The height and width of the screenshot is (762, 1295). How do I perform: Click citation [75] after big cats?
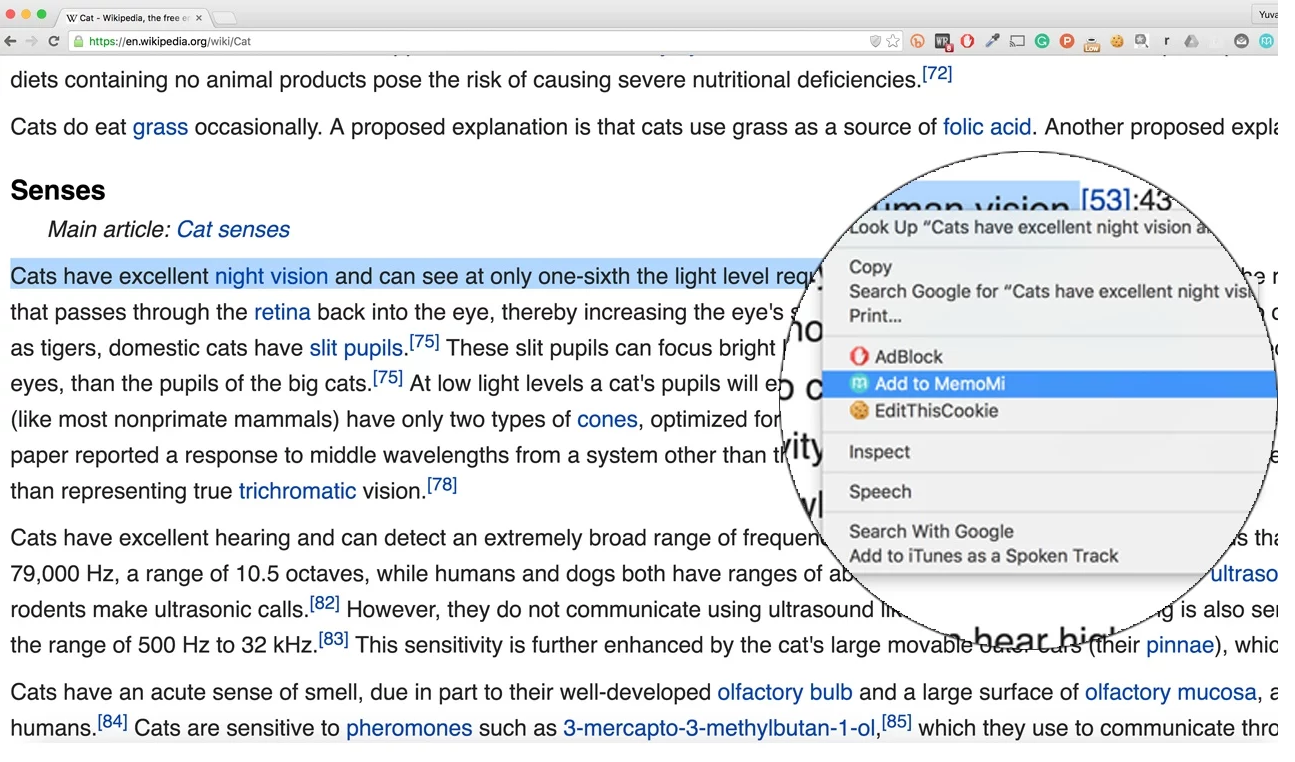click(388, 378)
